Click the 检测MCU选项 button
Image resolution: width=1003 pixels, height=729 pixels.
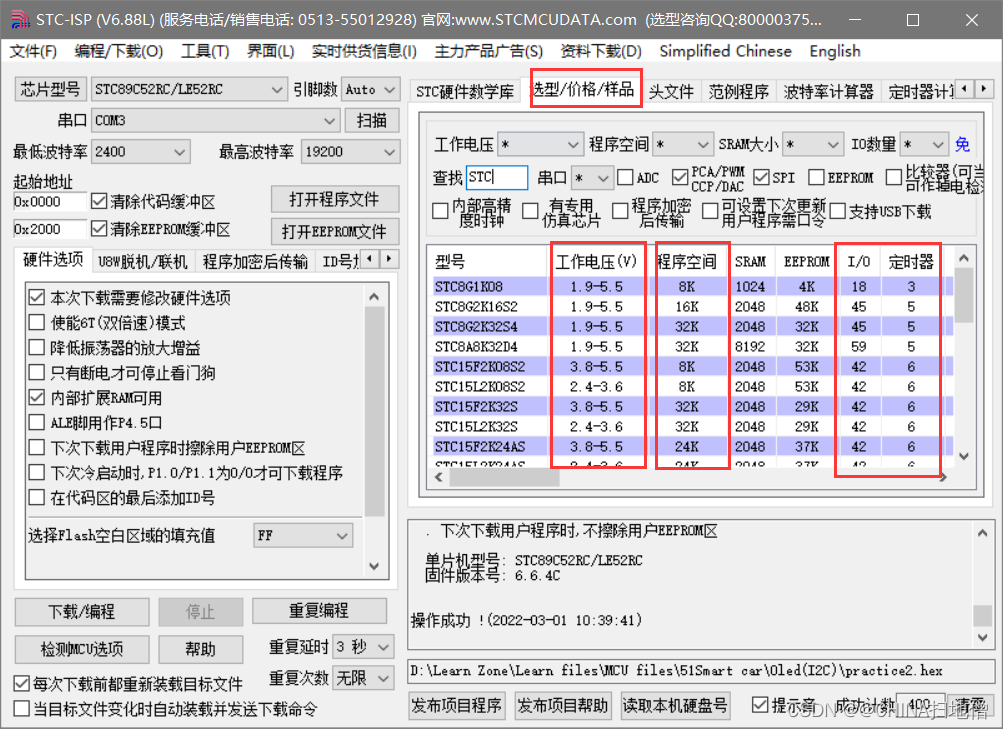point(82,649)
